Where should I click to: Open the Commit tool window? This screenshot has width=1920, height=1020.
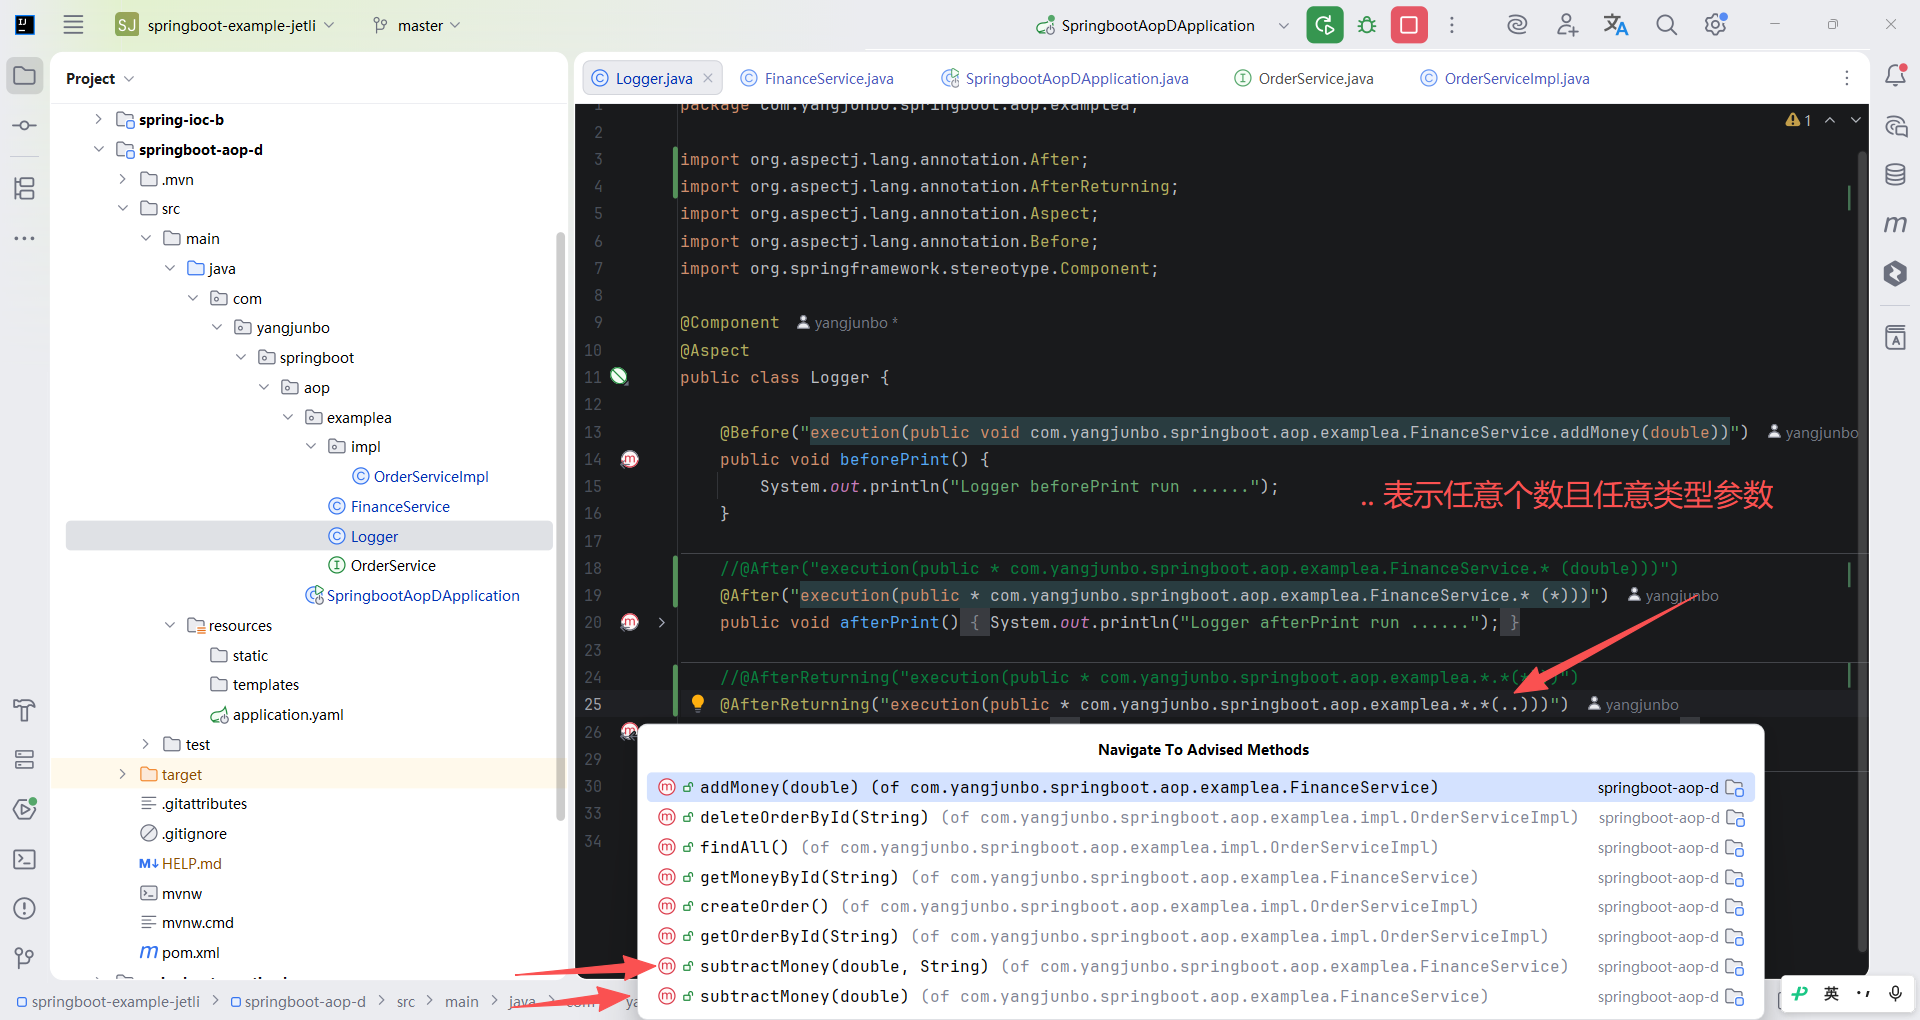click(x=25, y=126)
